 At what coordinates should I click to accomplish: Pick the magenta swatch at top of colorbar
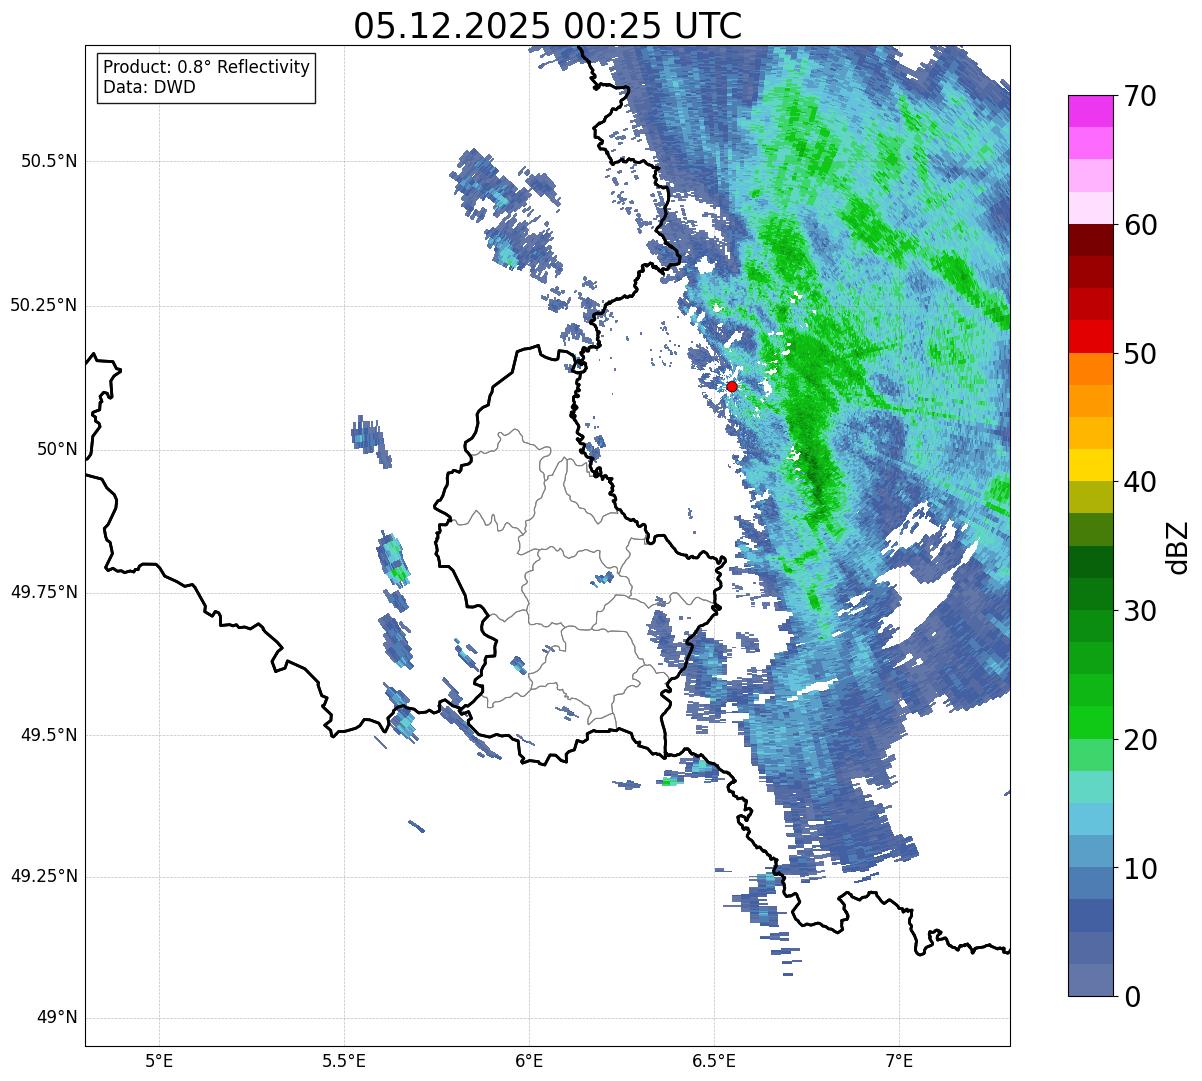1090,111
